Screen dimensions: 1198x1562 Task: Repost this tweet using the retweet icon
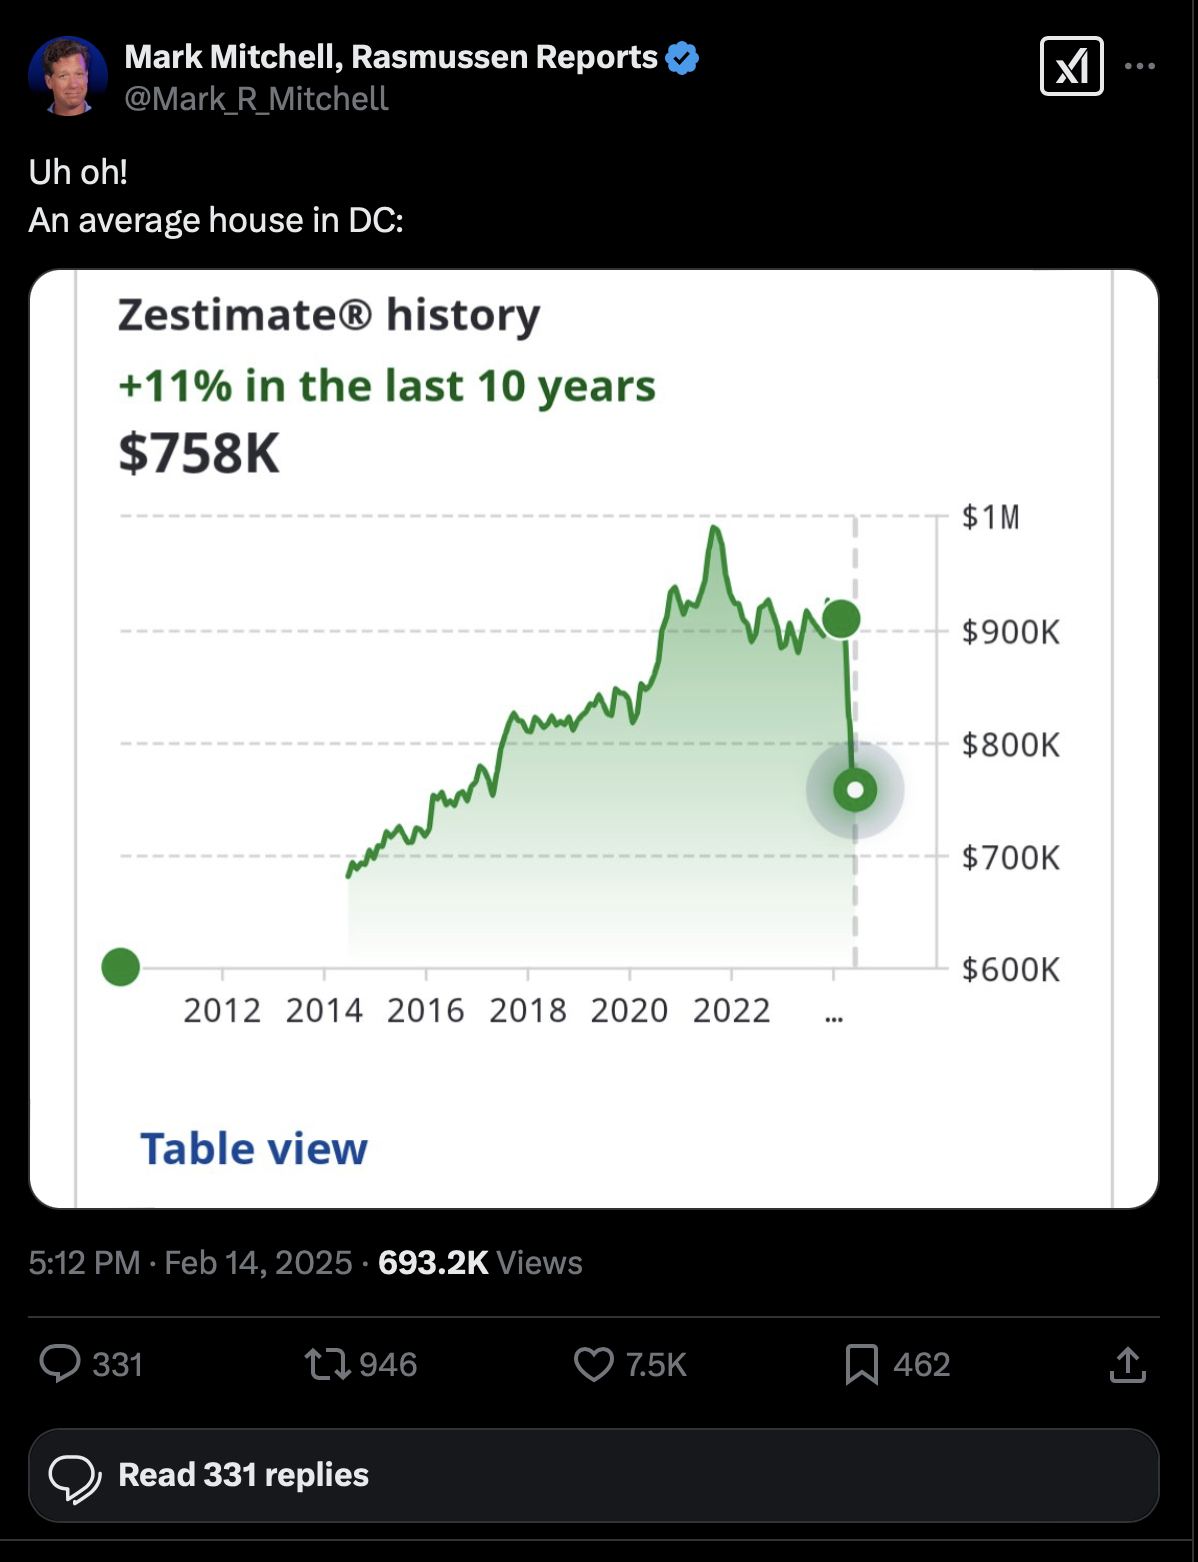[x=327, y=1364]
